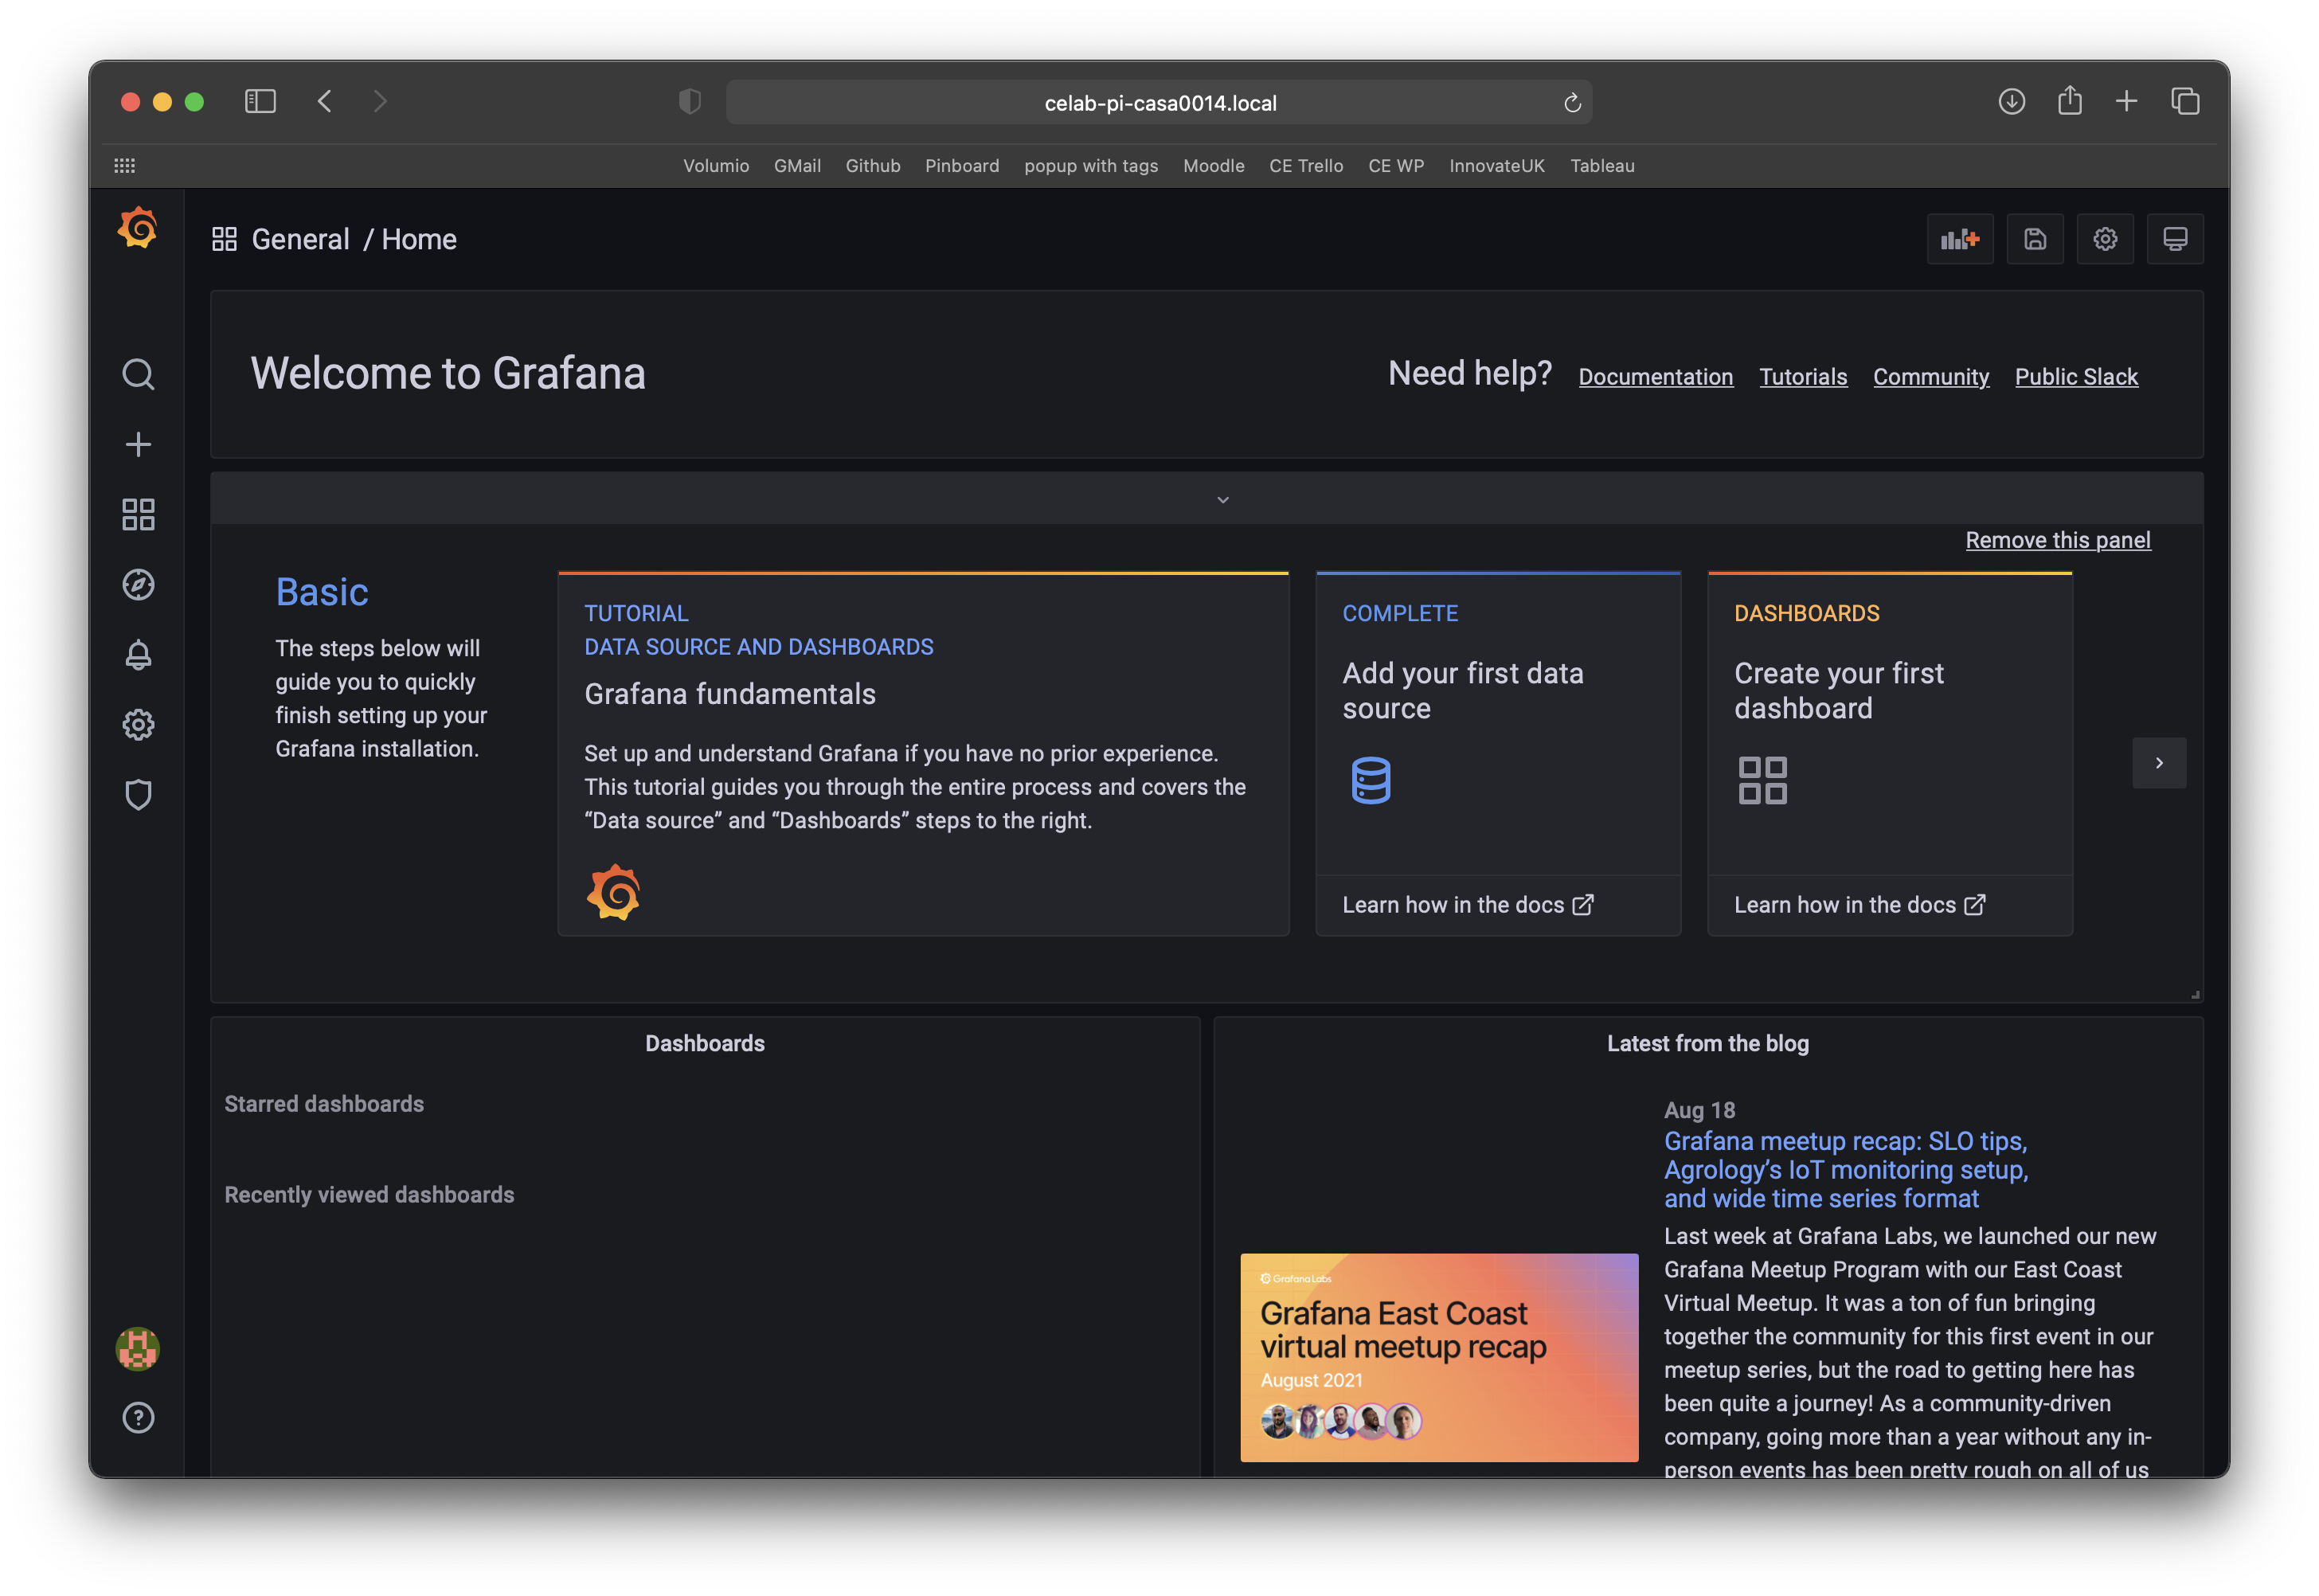Click the Tutorials link

pos(1803,375)
